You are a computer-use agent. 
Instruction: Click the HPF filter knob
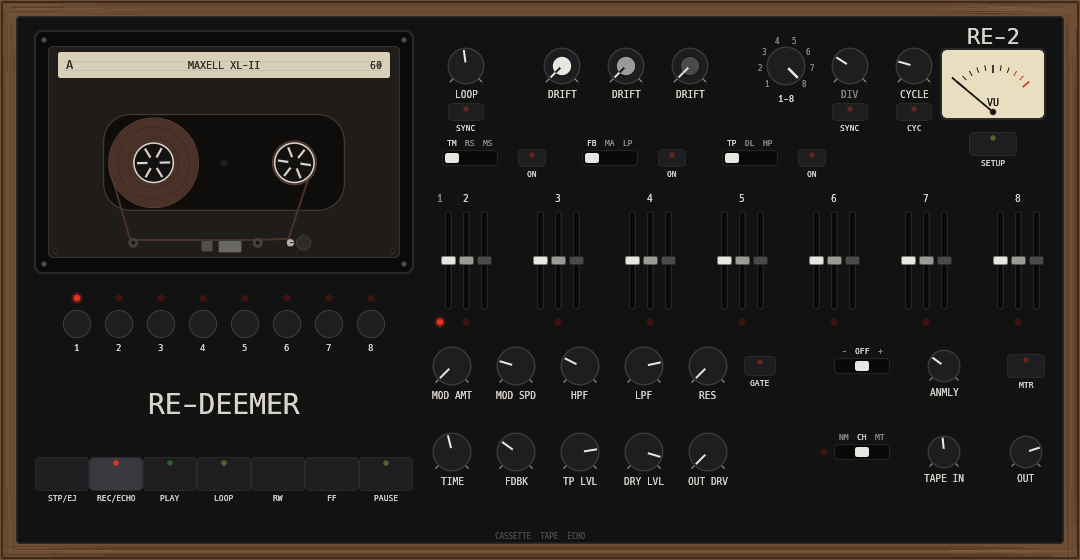[x=580, y=366]
